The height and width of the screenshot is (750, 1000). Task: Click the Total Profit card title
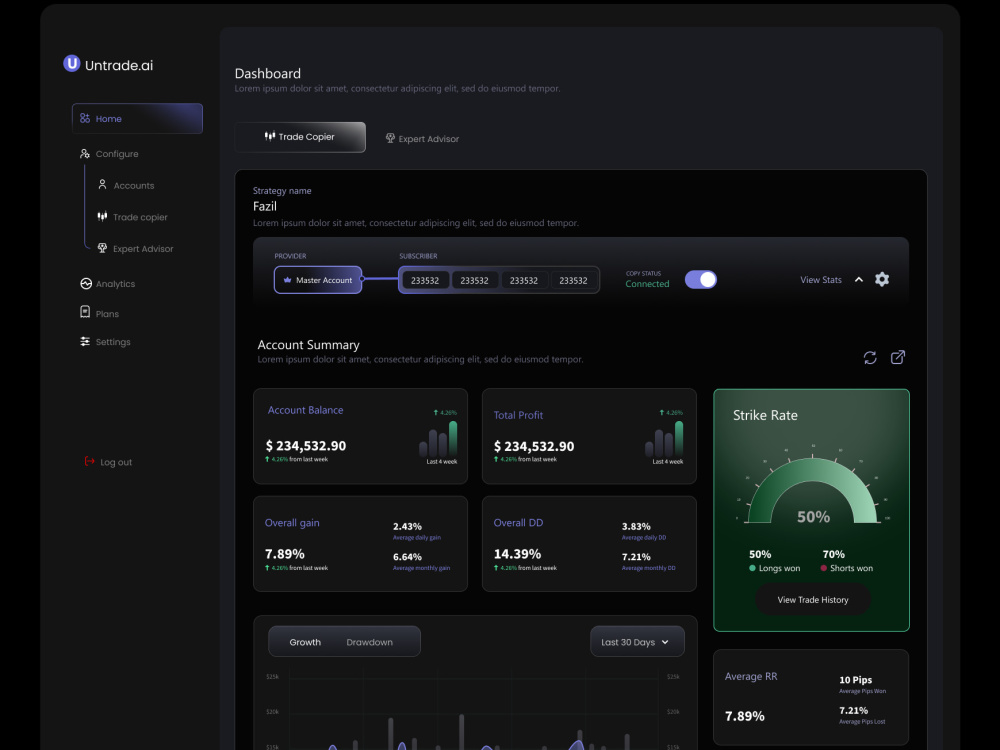(x=518, y=415)
